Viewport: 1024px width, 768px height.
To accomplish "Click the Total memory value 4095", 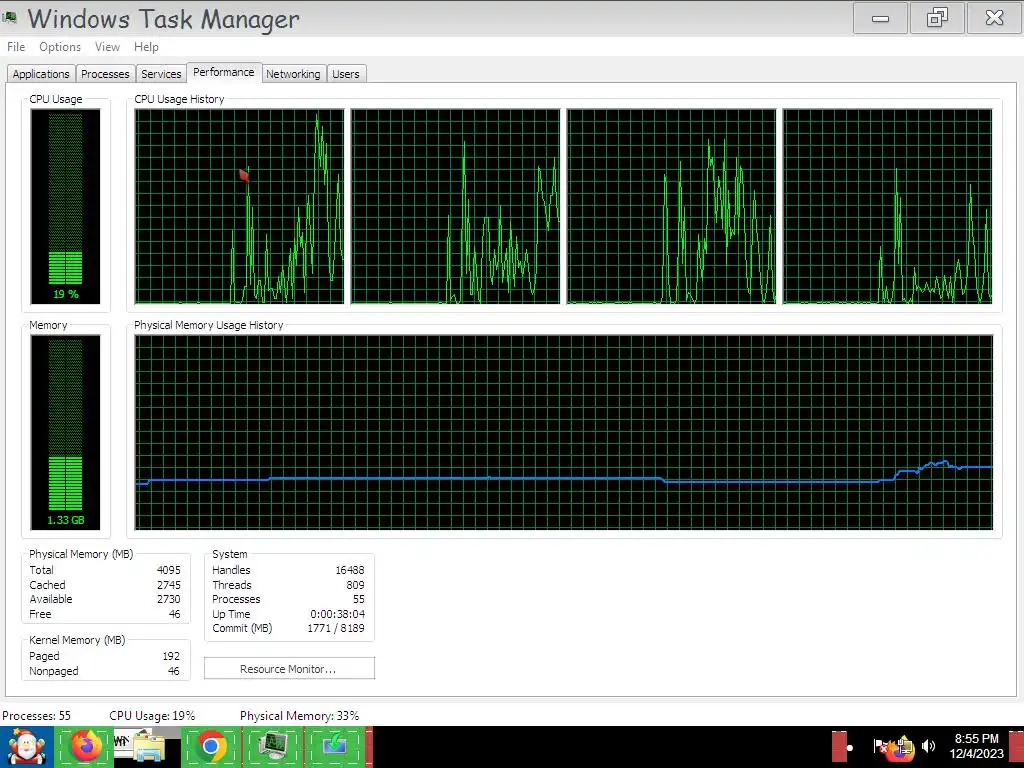I will coord(168,570).
